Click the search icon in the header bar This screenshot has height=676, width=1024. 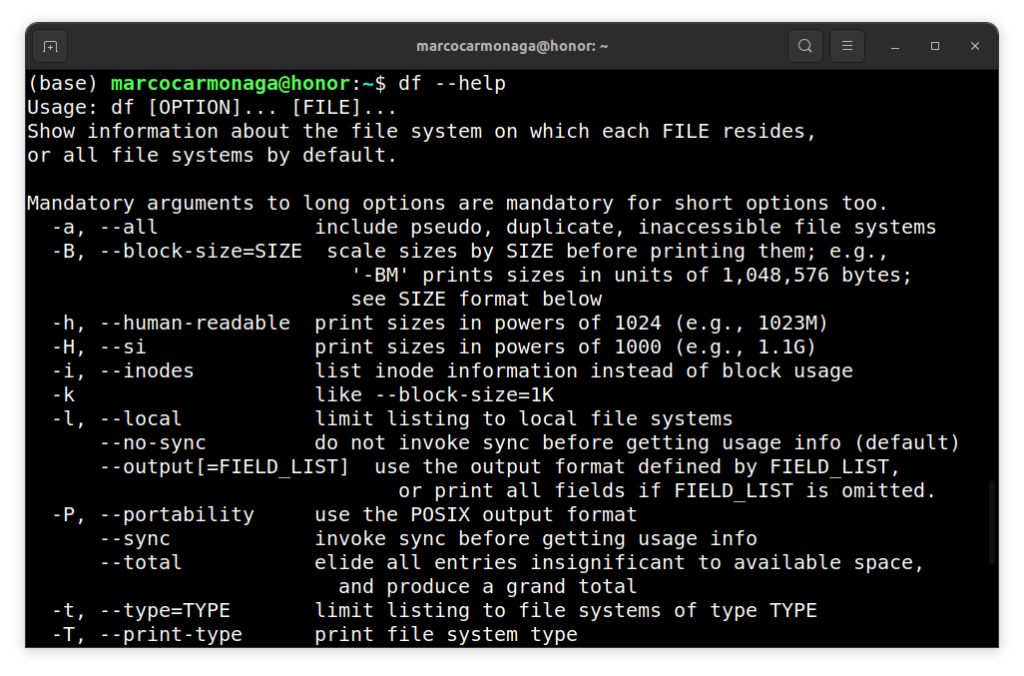pyautogui.click(x=804, y=46)
